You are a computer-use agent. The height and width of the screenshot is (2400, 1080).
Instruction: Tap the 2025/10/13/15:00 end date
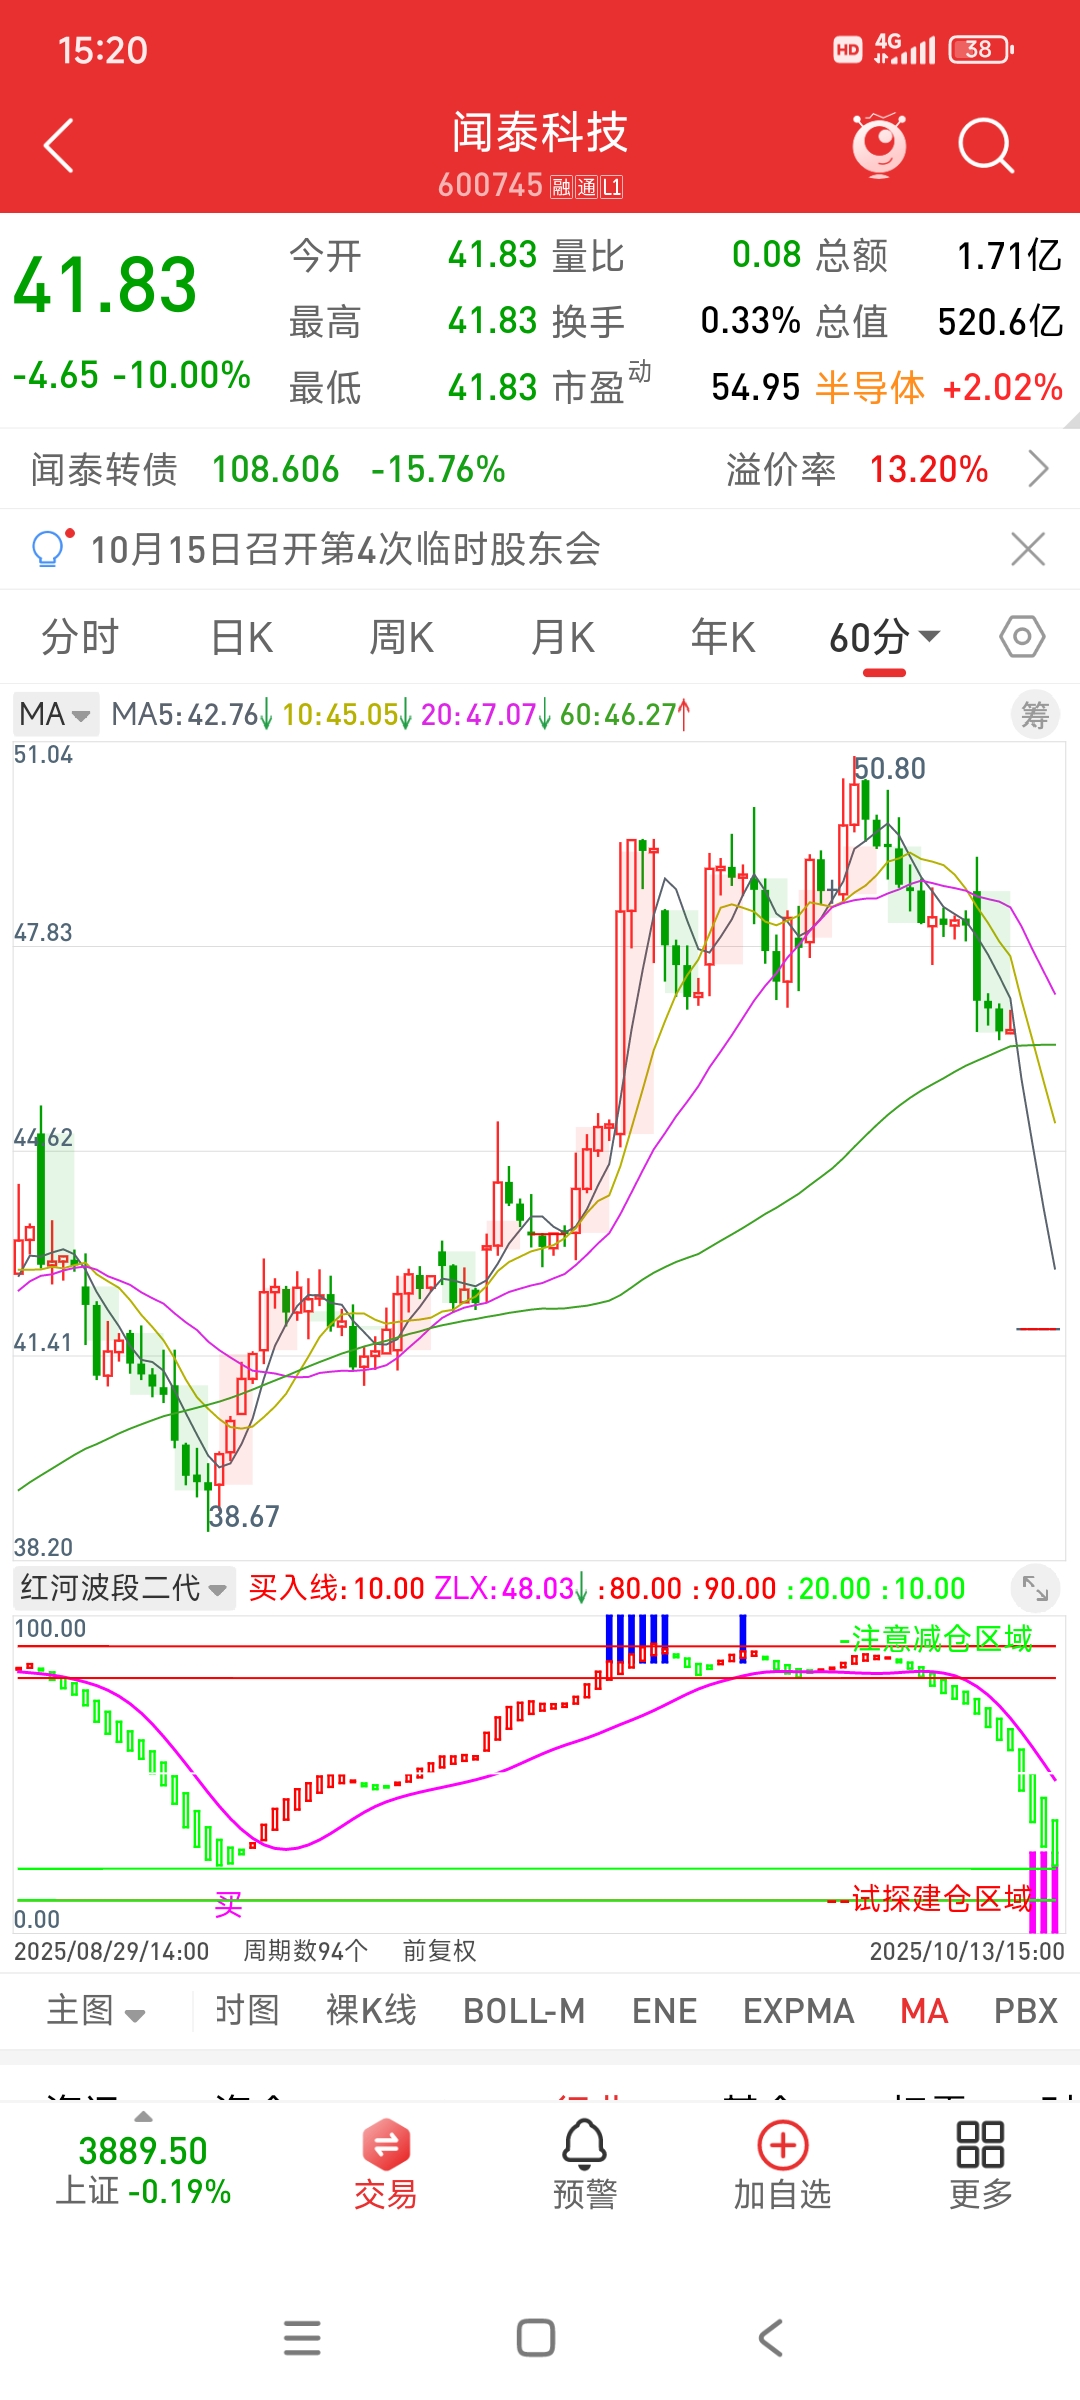click(x=967, y=1951)
